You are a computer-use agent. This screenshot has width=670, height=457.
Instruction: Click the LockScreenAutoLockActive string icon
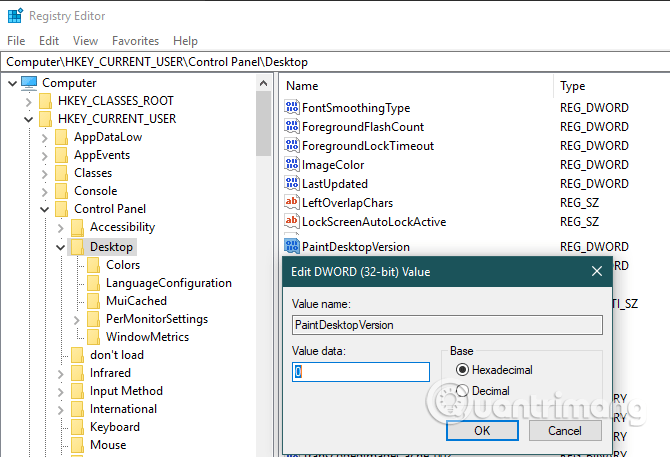292,222
